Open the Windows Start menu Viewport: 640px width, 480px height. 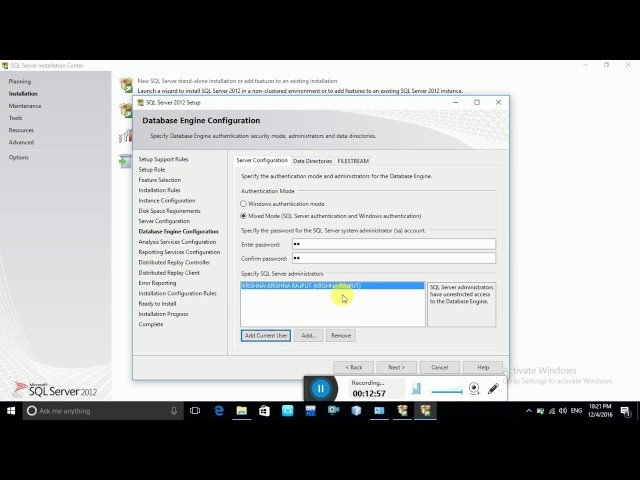point(11,411)
